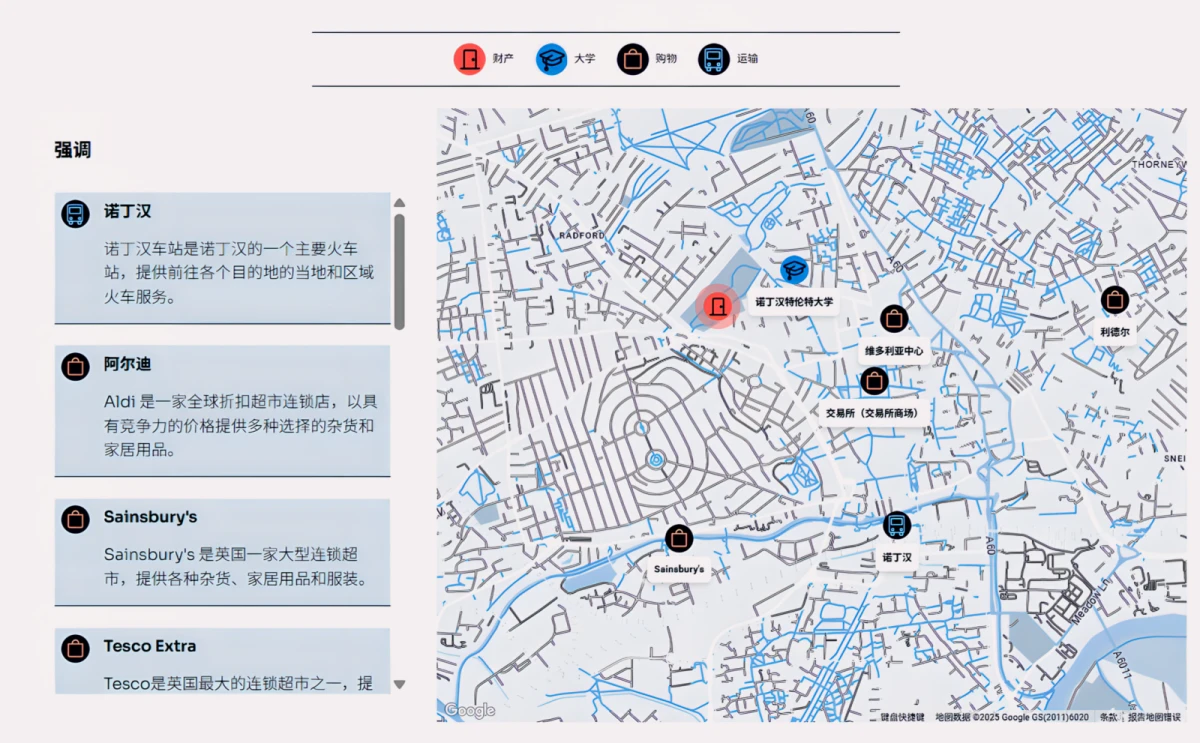Select the 交易所 shopping bag marker
This screenshot has width=1200, height=743.
click(x=874, y=381)
